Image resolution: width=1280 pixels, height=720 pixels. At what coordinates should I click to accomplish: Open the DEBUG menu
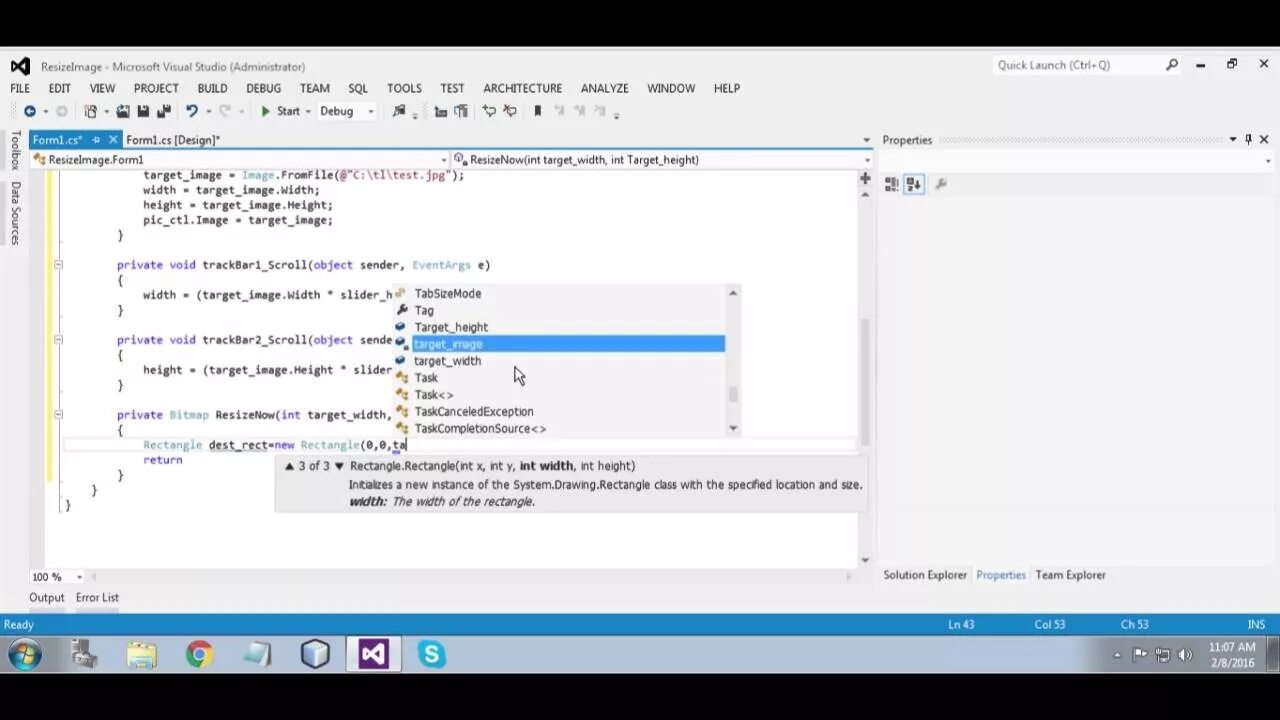click(x=263, y=88)
